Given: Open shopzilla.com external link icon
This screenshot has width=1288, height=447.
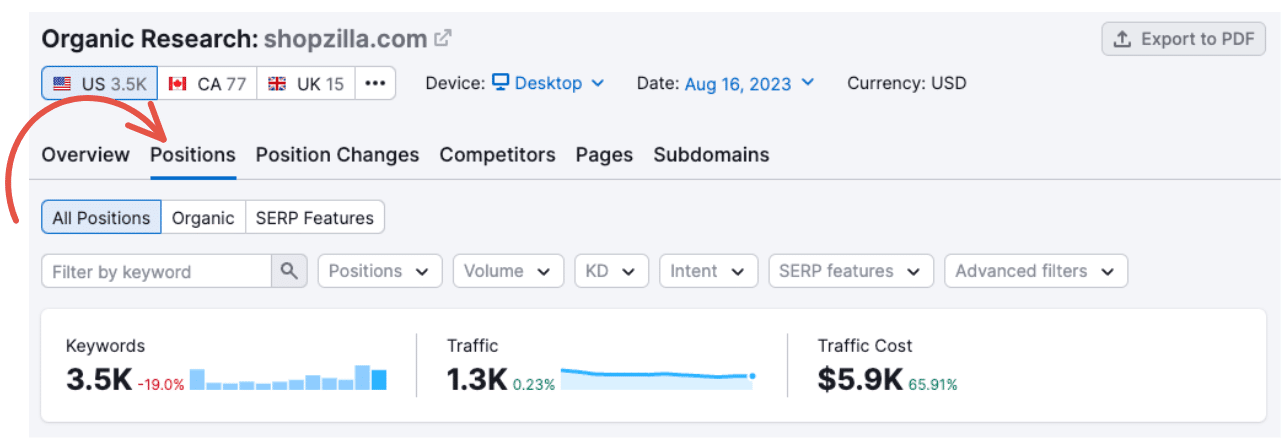Looking at the screenshot, I should click(x=443, y=39).
